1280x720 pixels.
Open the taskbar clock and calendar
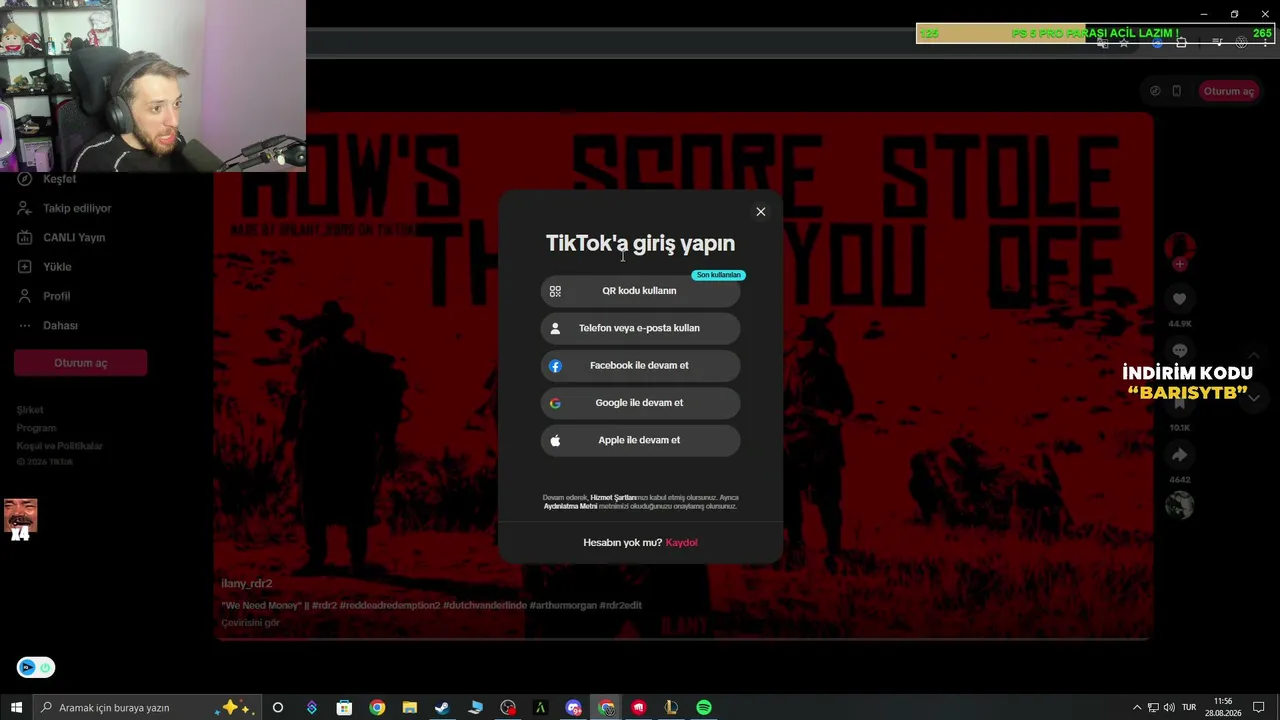point(1222,708)
